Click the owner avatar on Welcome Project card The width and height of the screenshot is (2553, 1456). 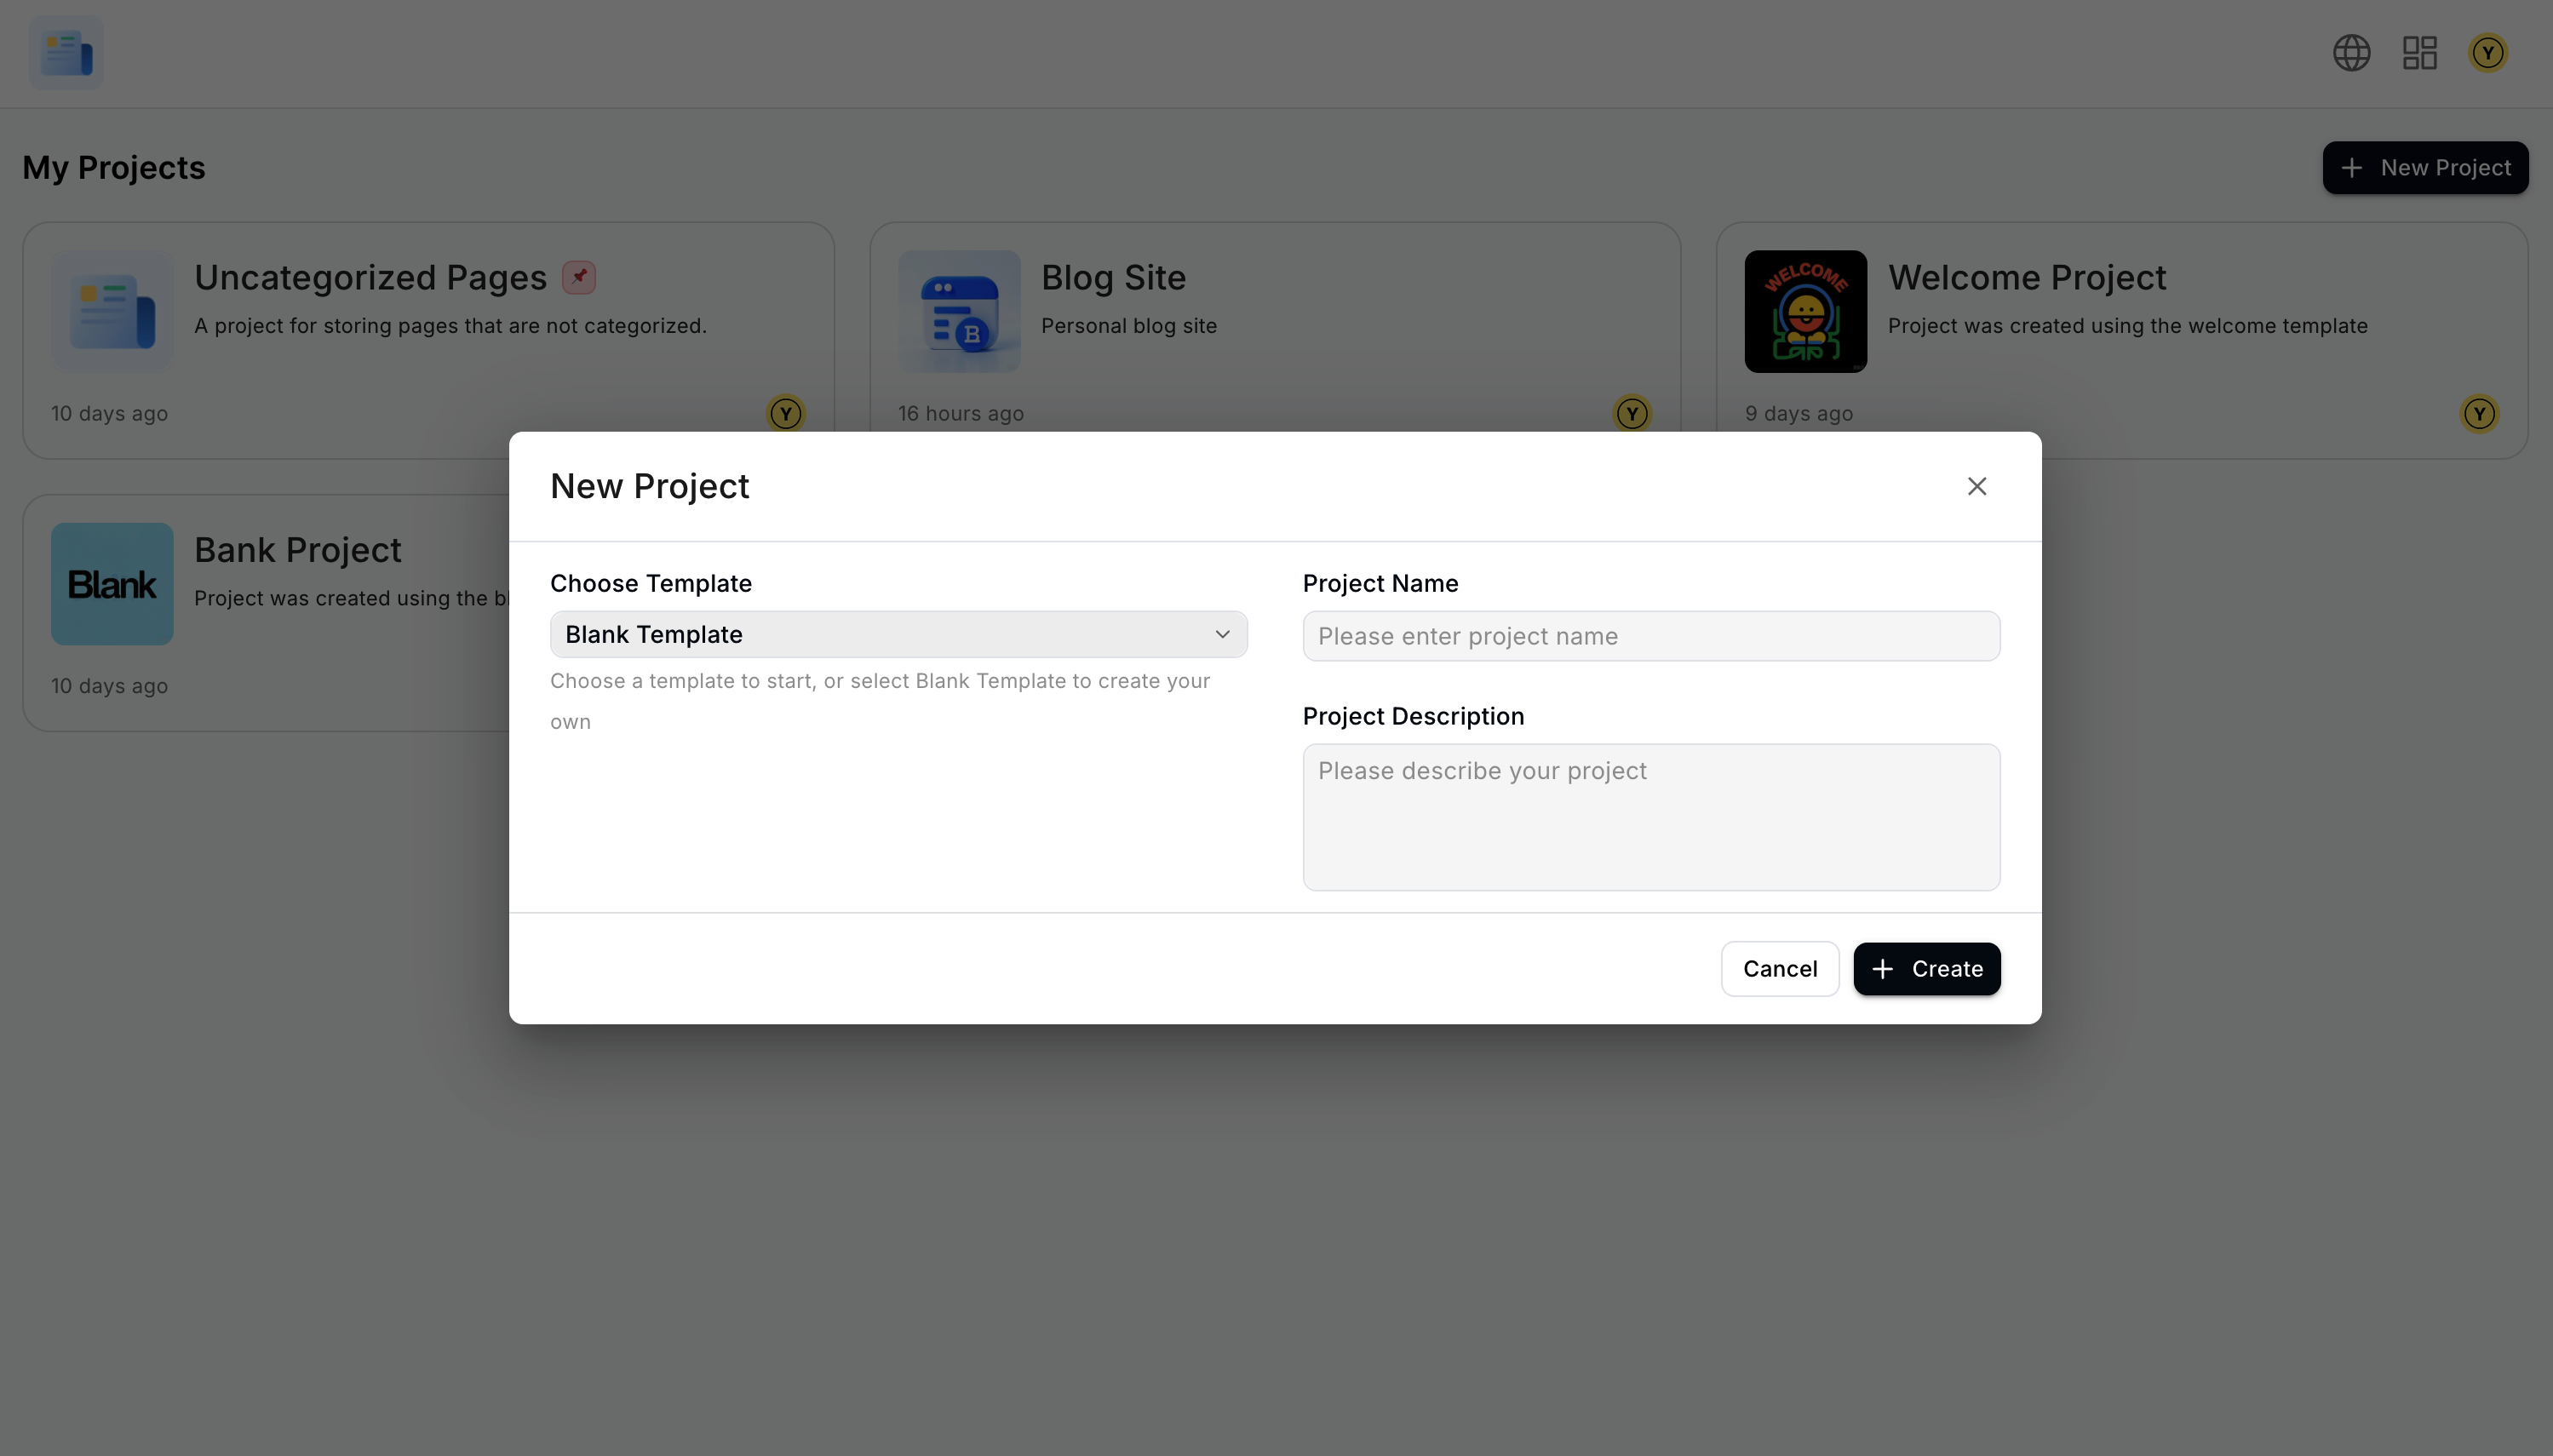tap(2478, 413)
